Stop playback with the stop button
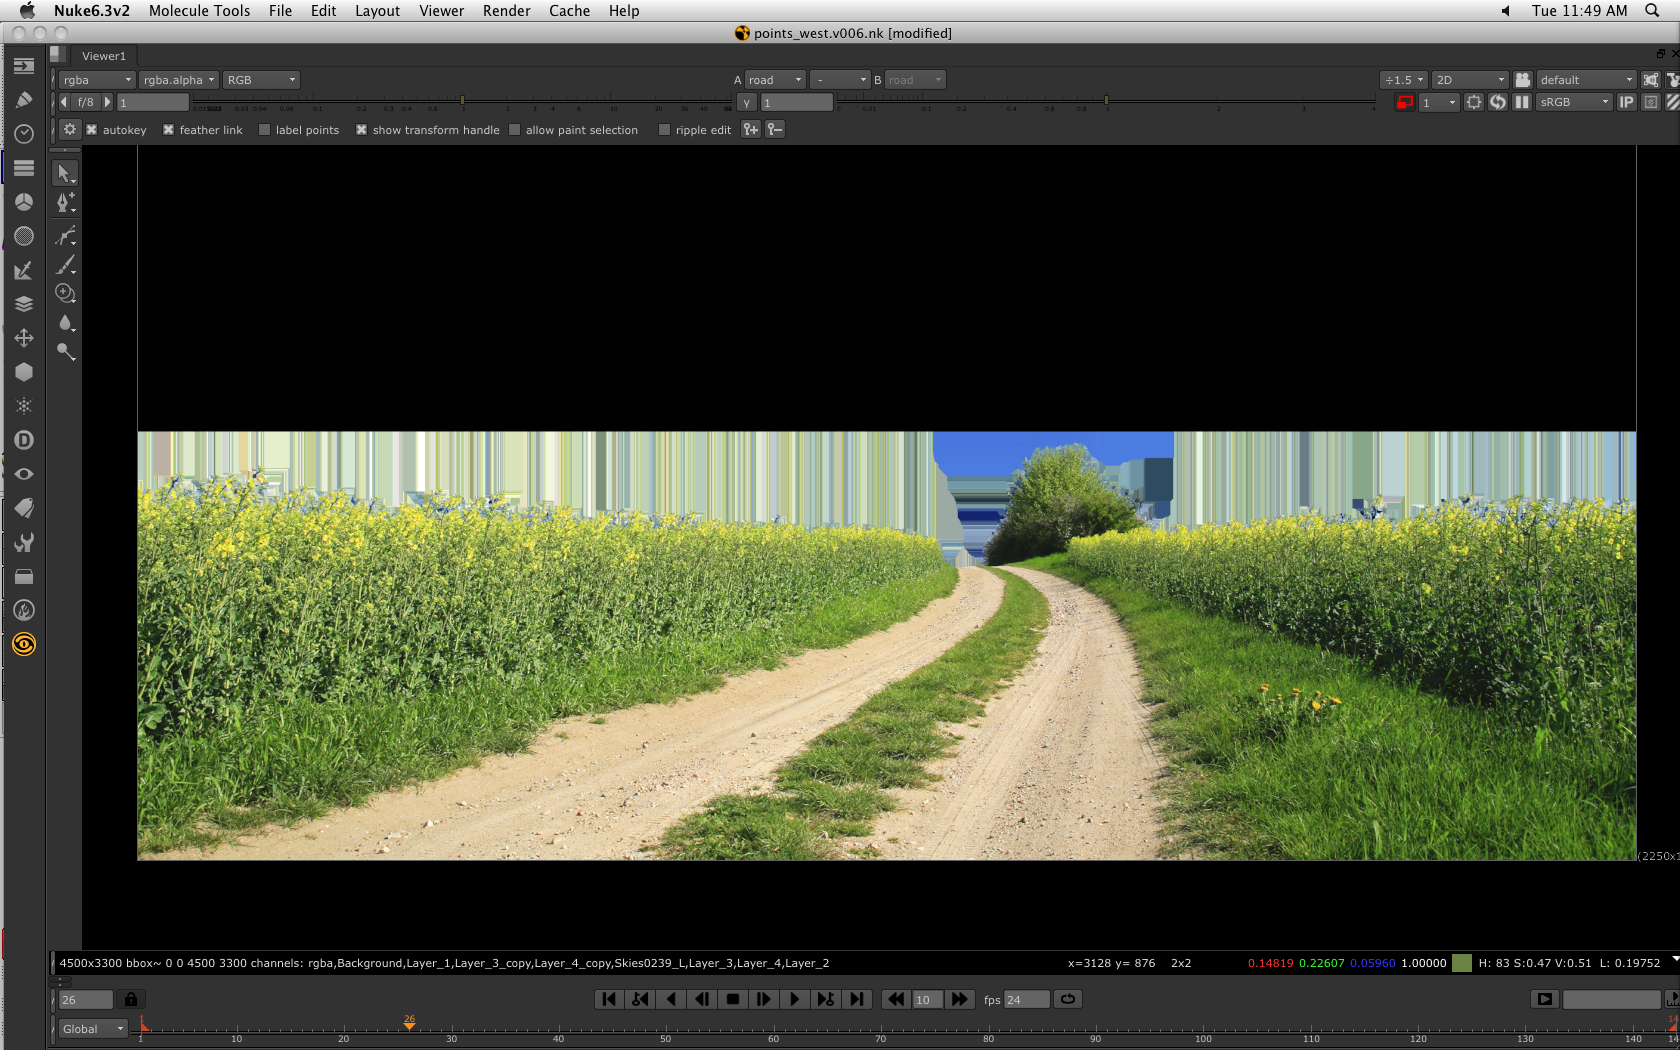The width and height of the screenshot is (1680, 1050). click(x=733, y=999)
